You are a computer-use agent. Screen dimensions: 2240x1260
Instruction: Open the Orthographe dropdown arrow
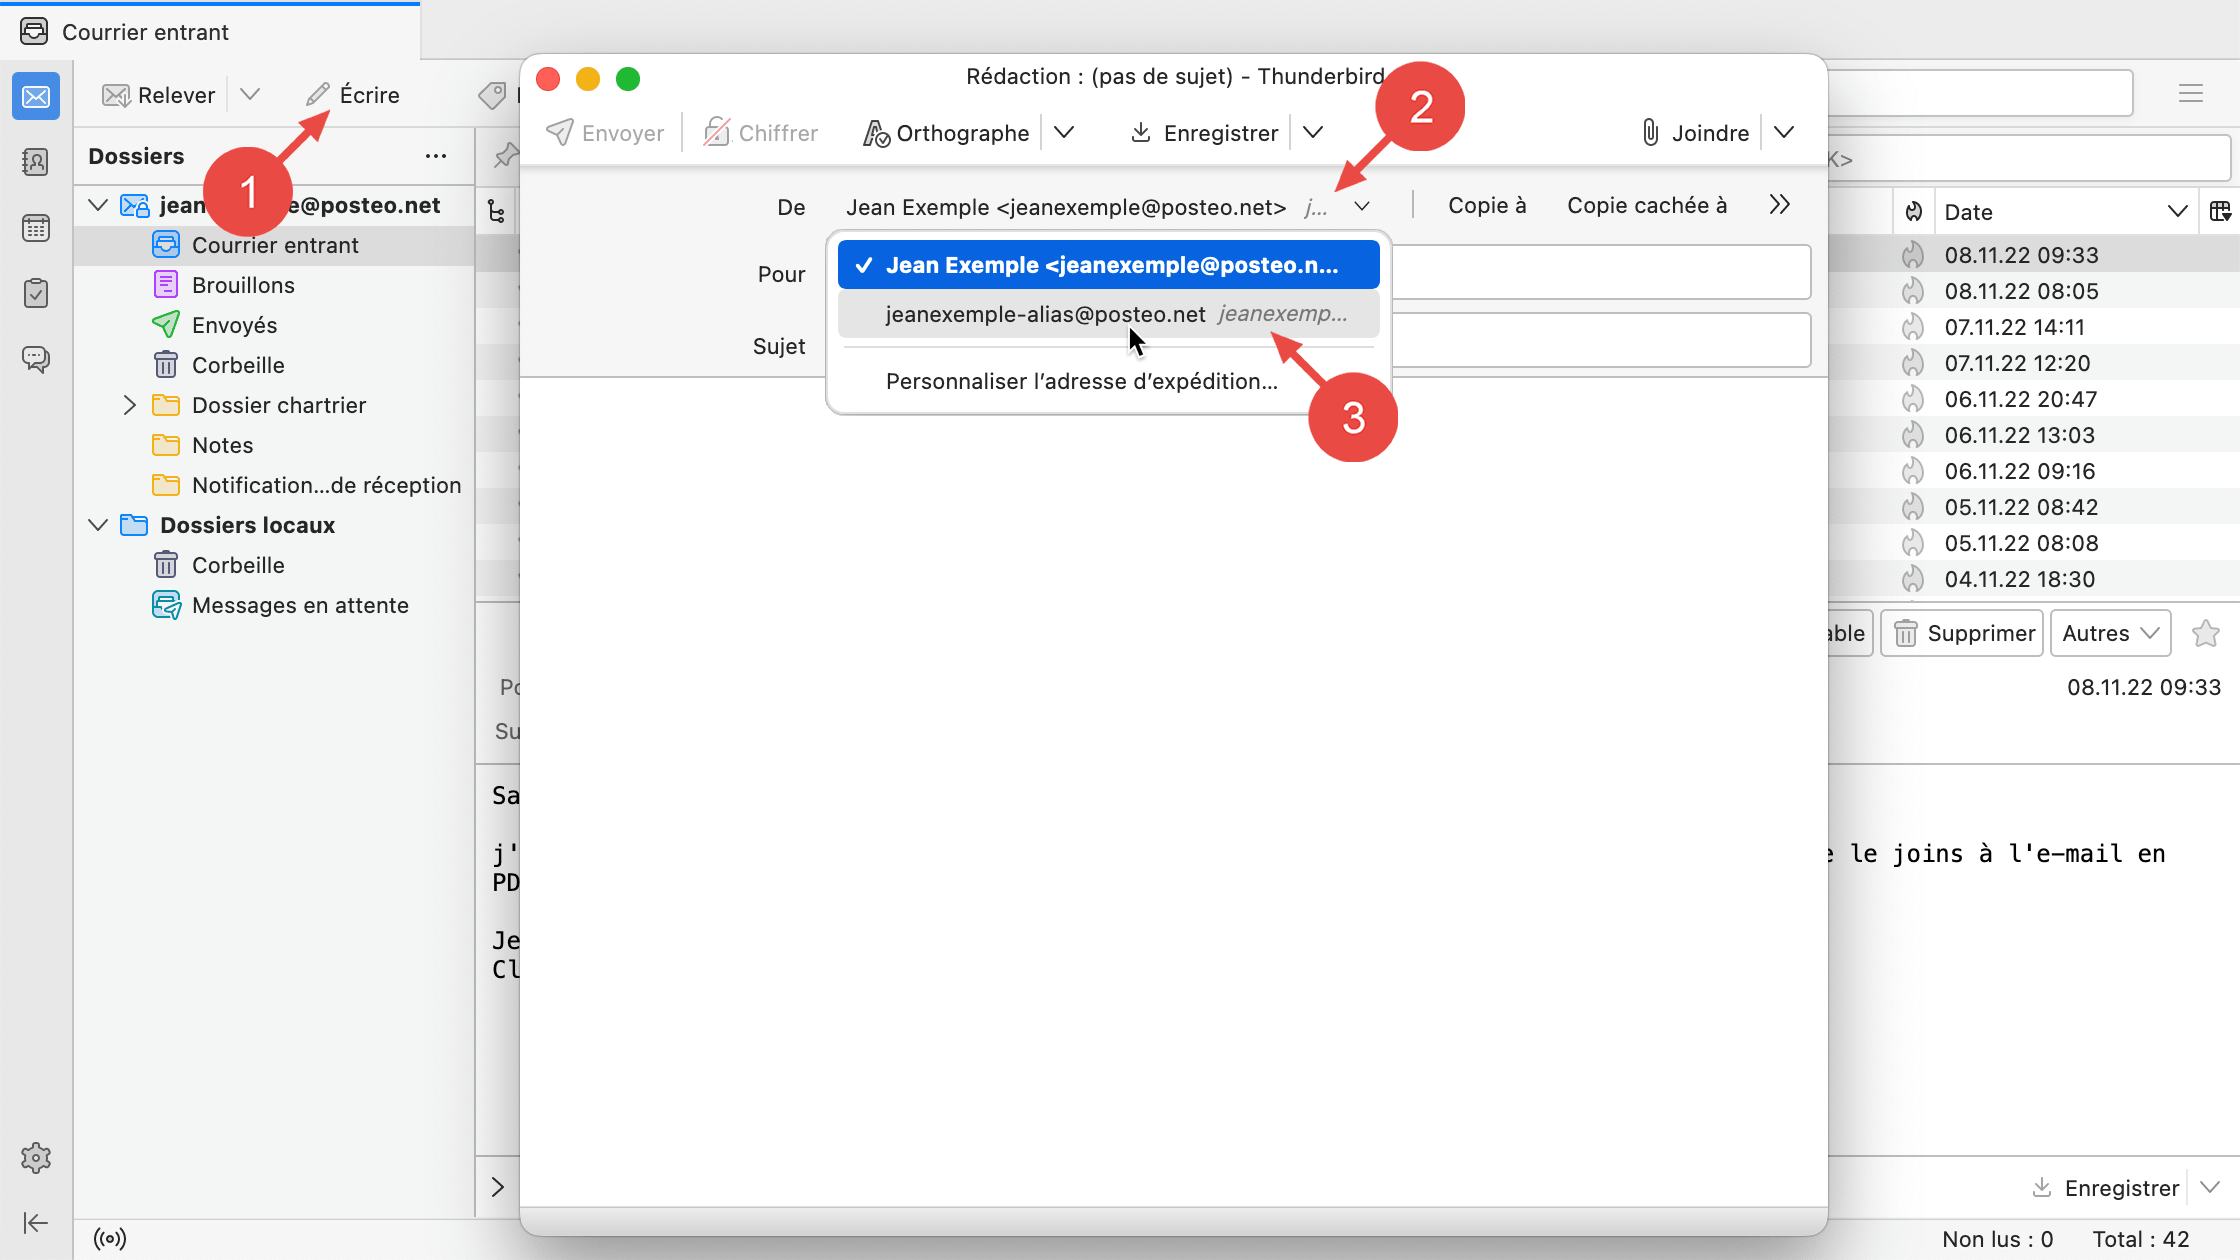coord(1065,133)
